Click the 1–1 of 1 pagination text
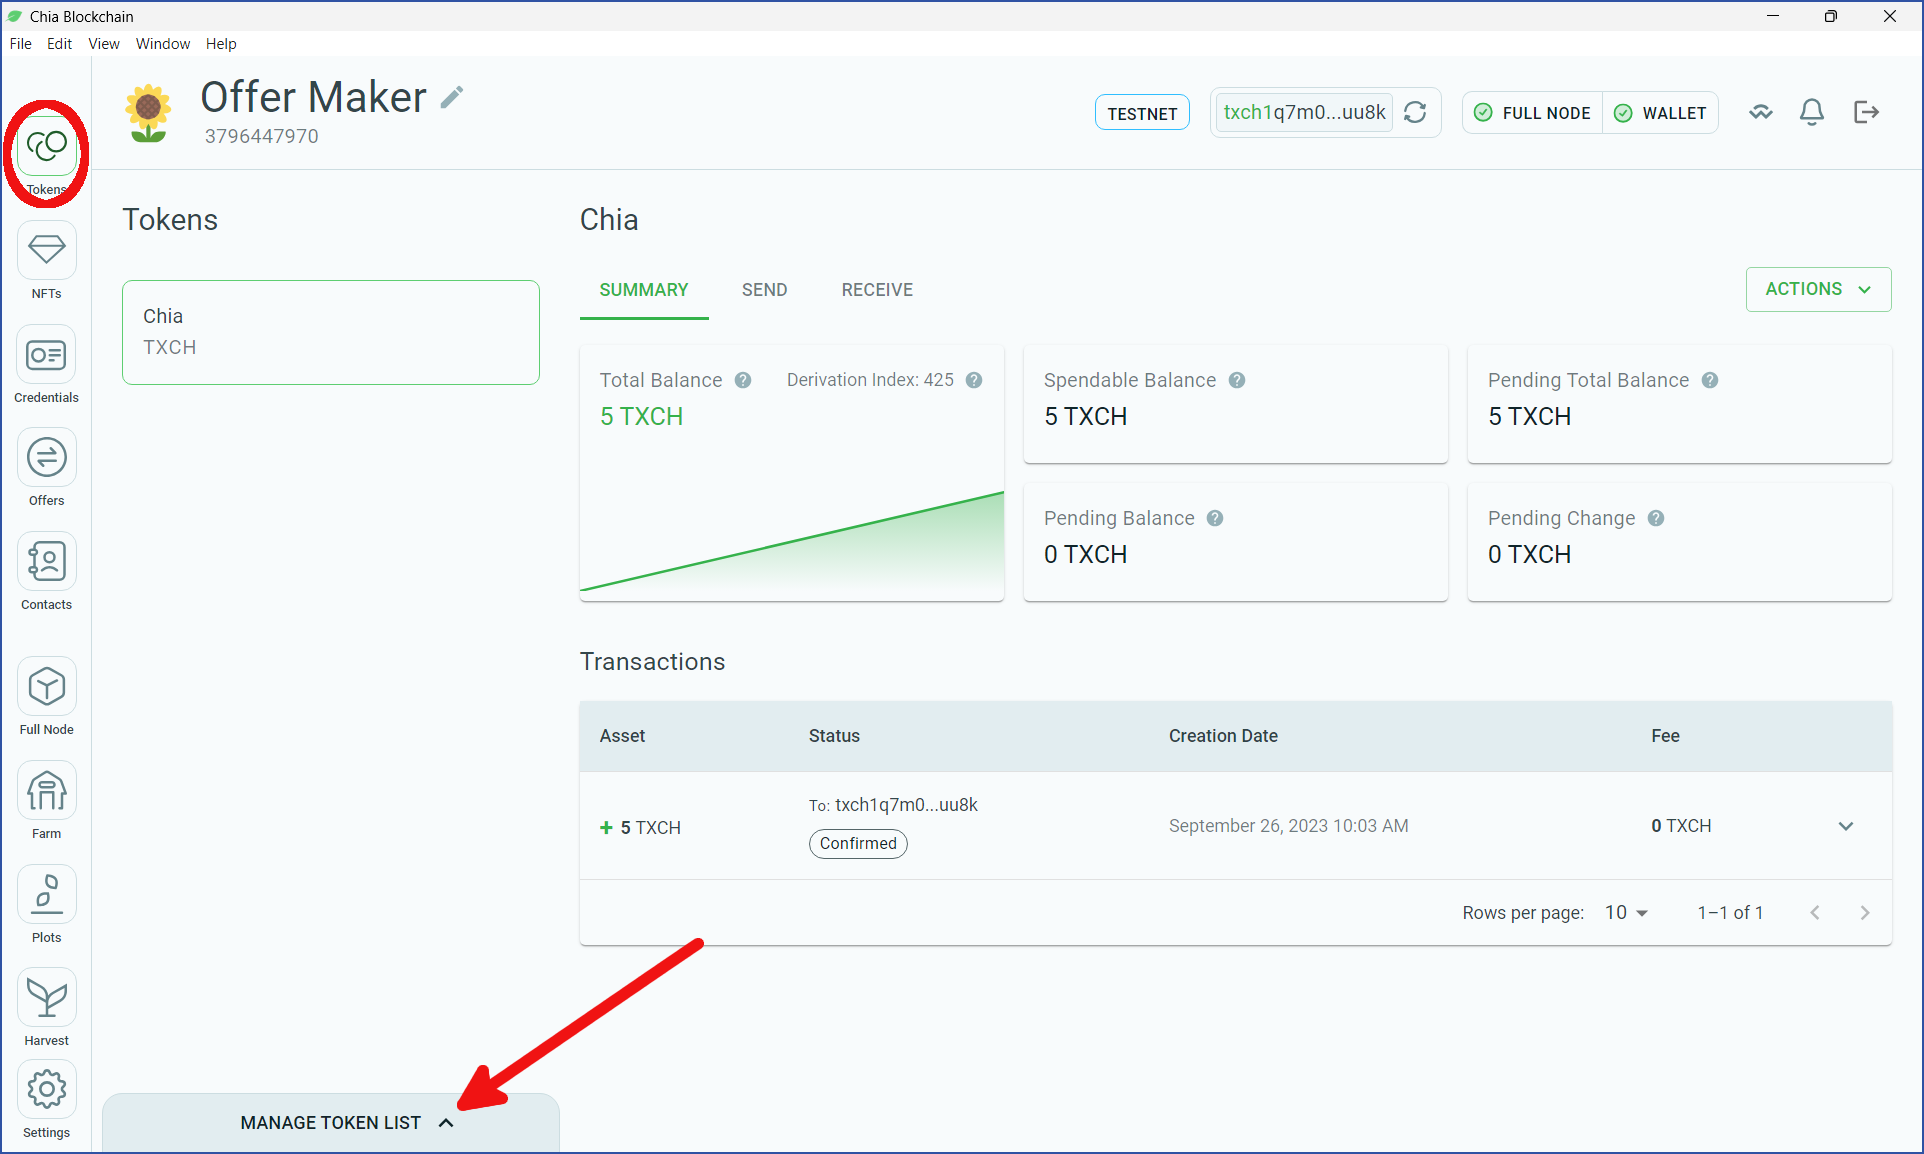 point(1730,912)
